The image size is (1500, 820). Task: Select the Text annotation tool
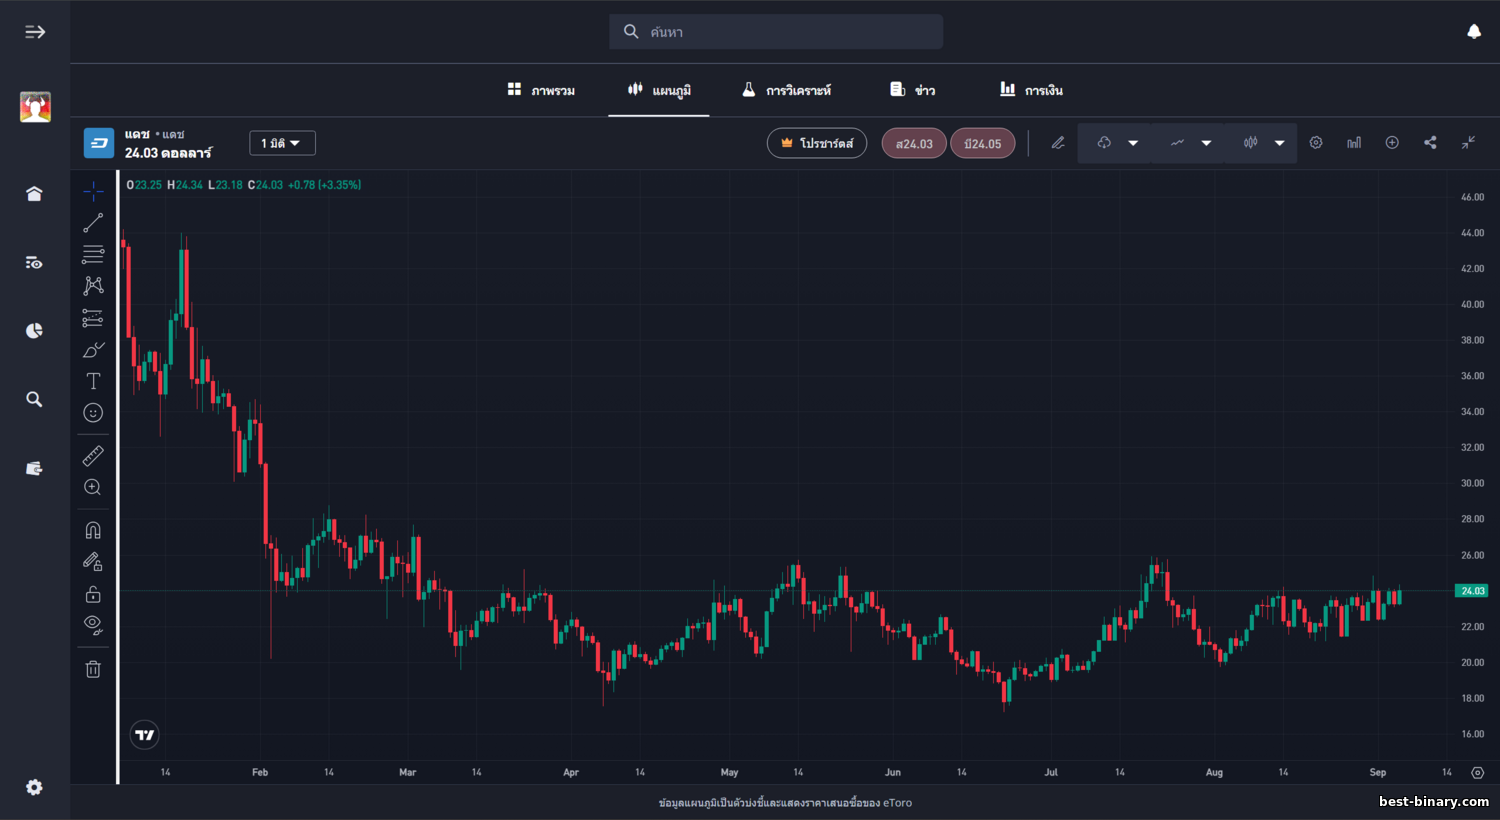point(93,381)
